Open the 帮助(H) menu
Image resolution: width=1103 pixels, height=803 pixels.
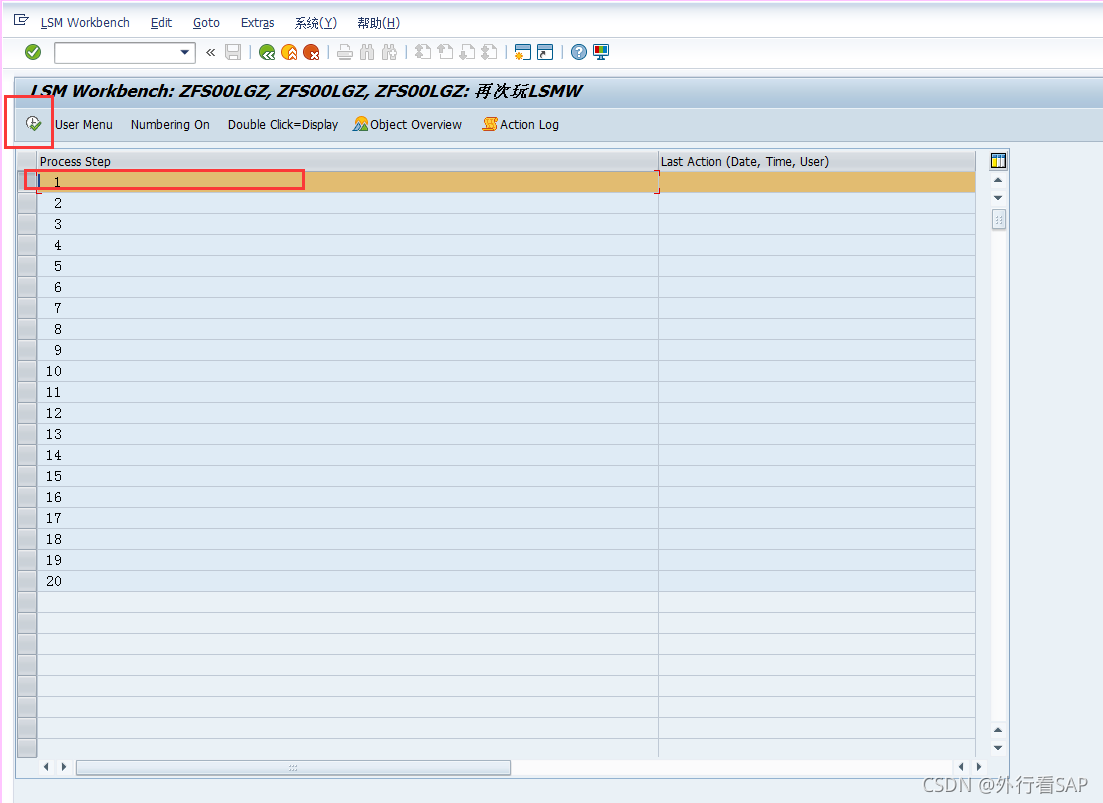[x=378, y=23]
